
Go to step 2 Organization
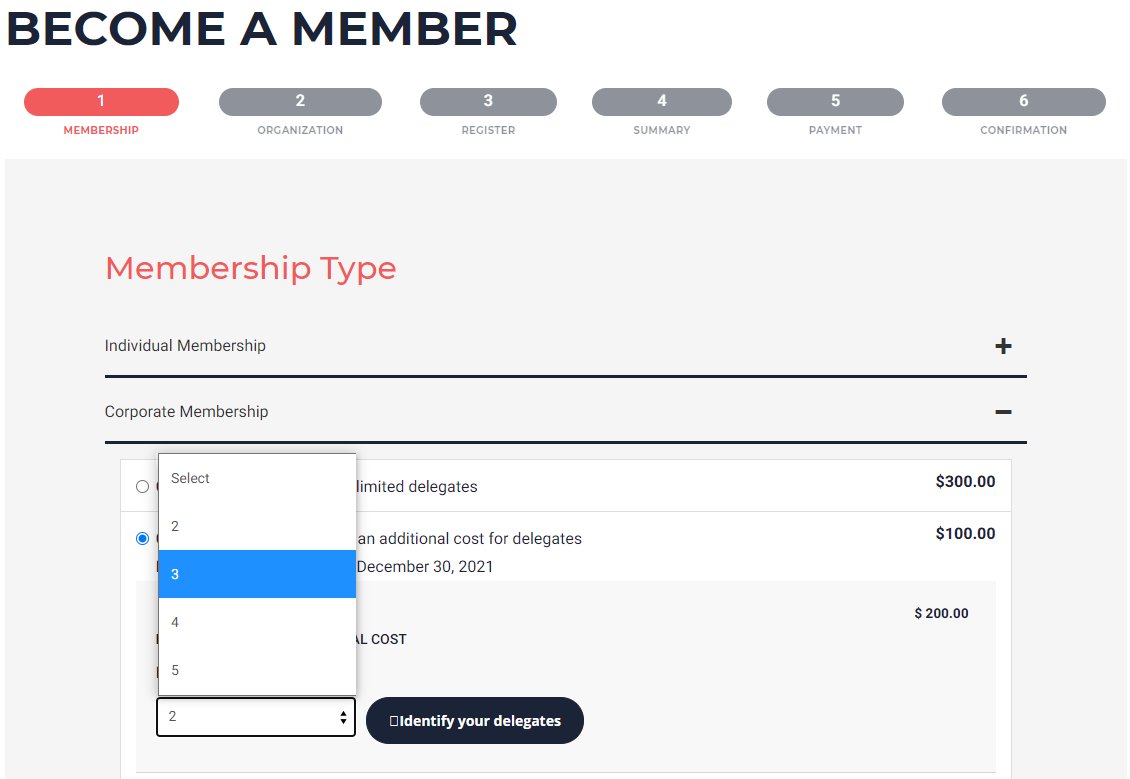300,102
